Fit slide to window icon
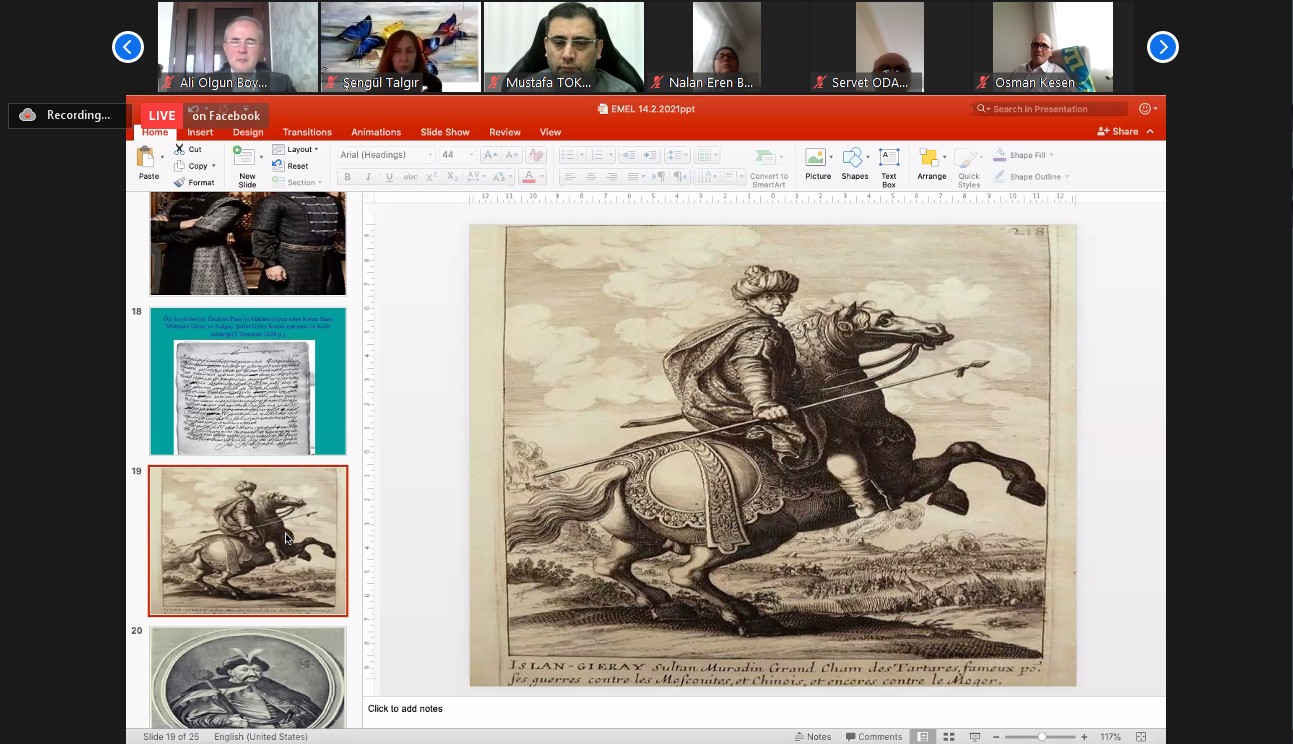 point(1143,737)
